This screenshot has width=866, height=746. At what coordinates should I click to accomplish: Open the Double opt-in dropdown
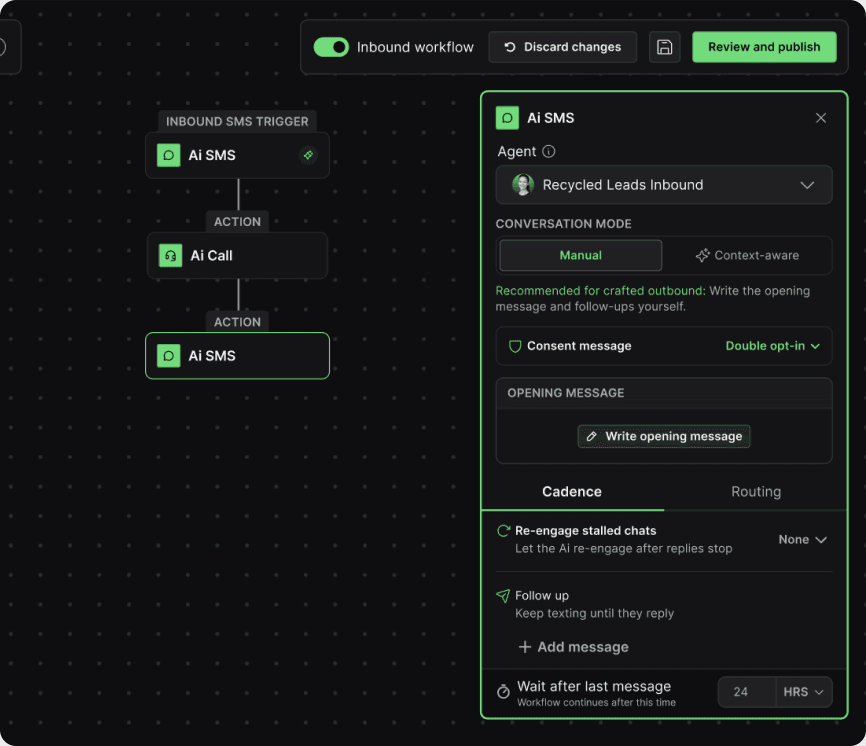click(x=772, y=346)
